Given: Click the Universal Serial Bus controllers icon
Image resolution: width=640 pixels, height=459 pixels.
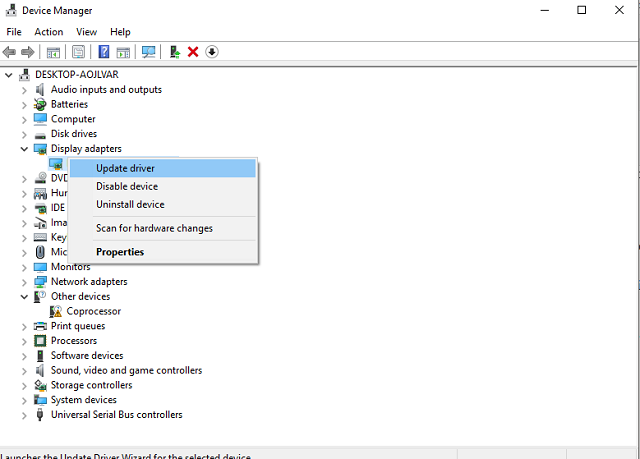Looking at the screenshot, I should (40, 415).
